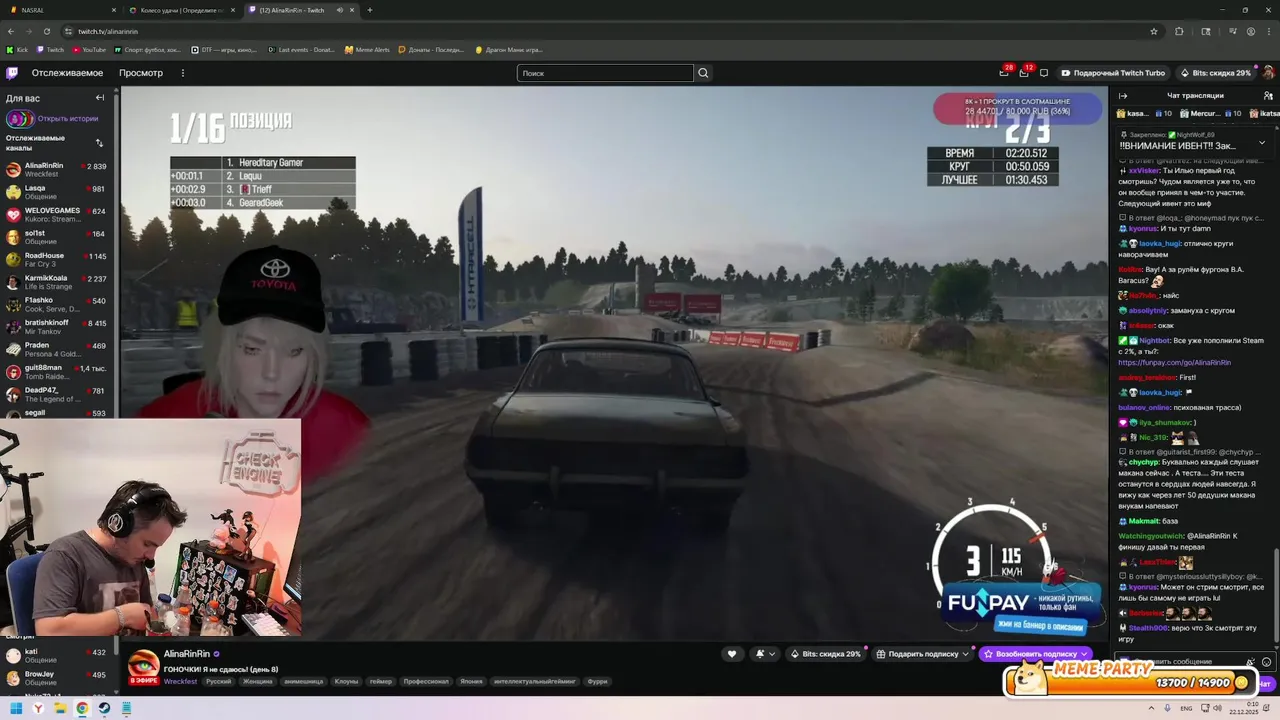Open KarmikKoala channel in sidebar
1280x720 pixels.
[58, 282]
